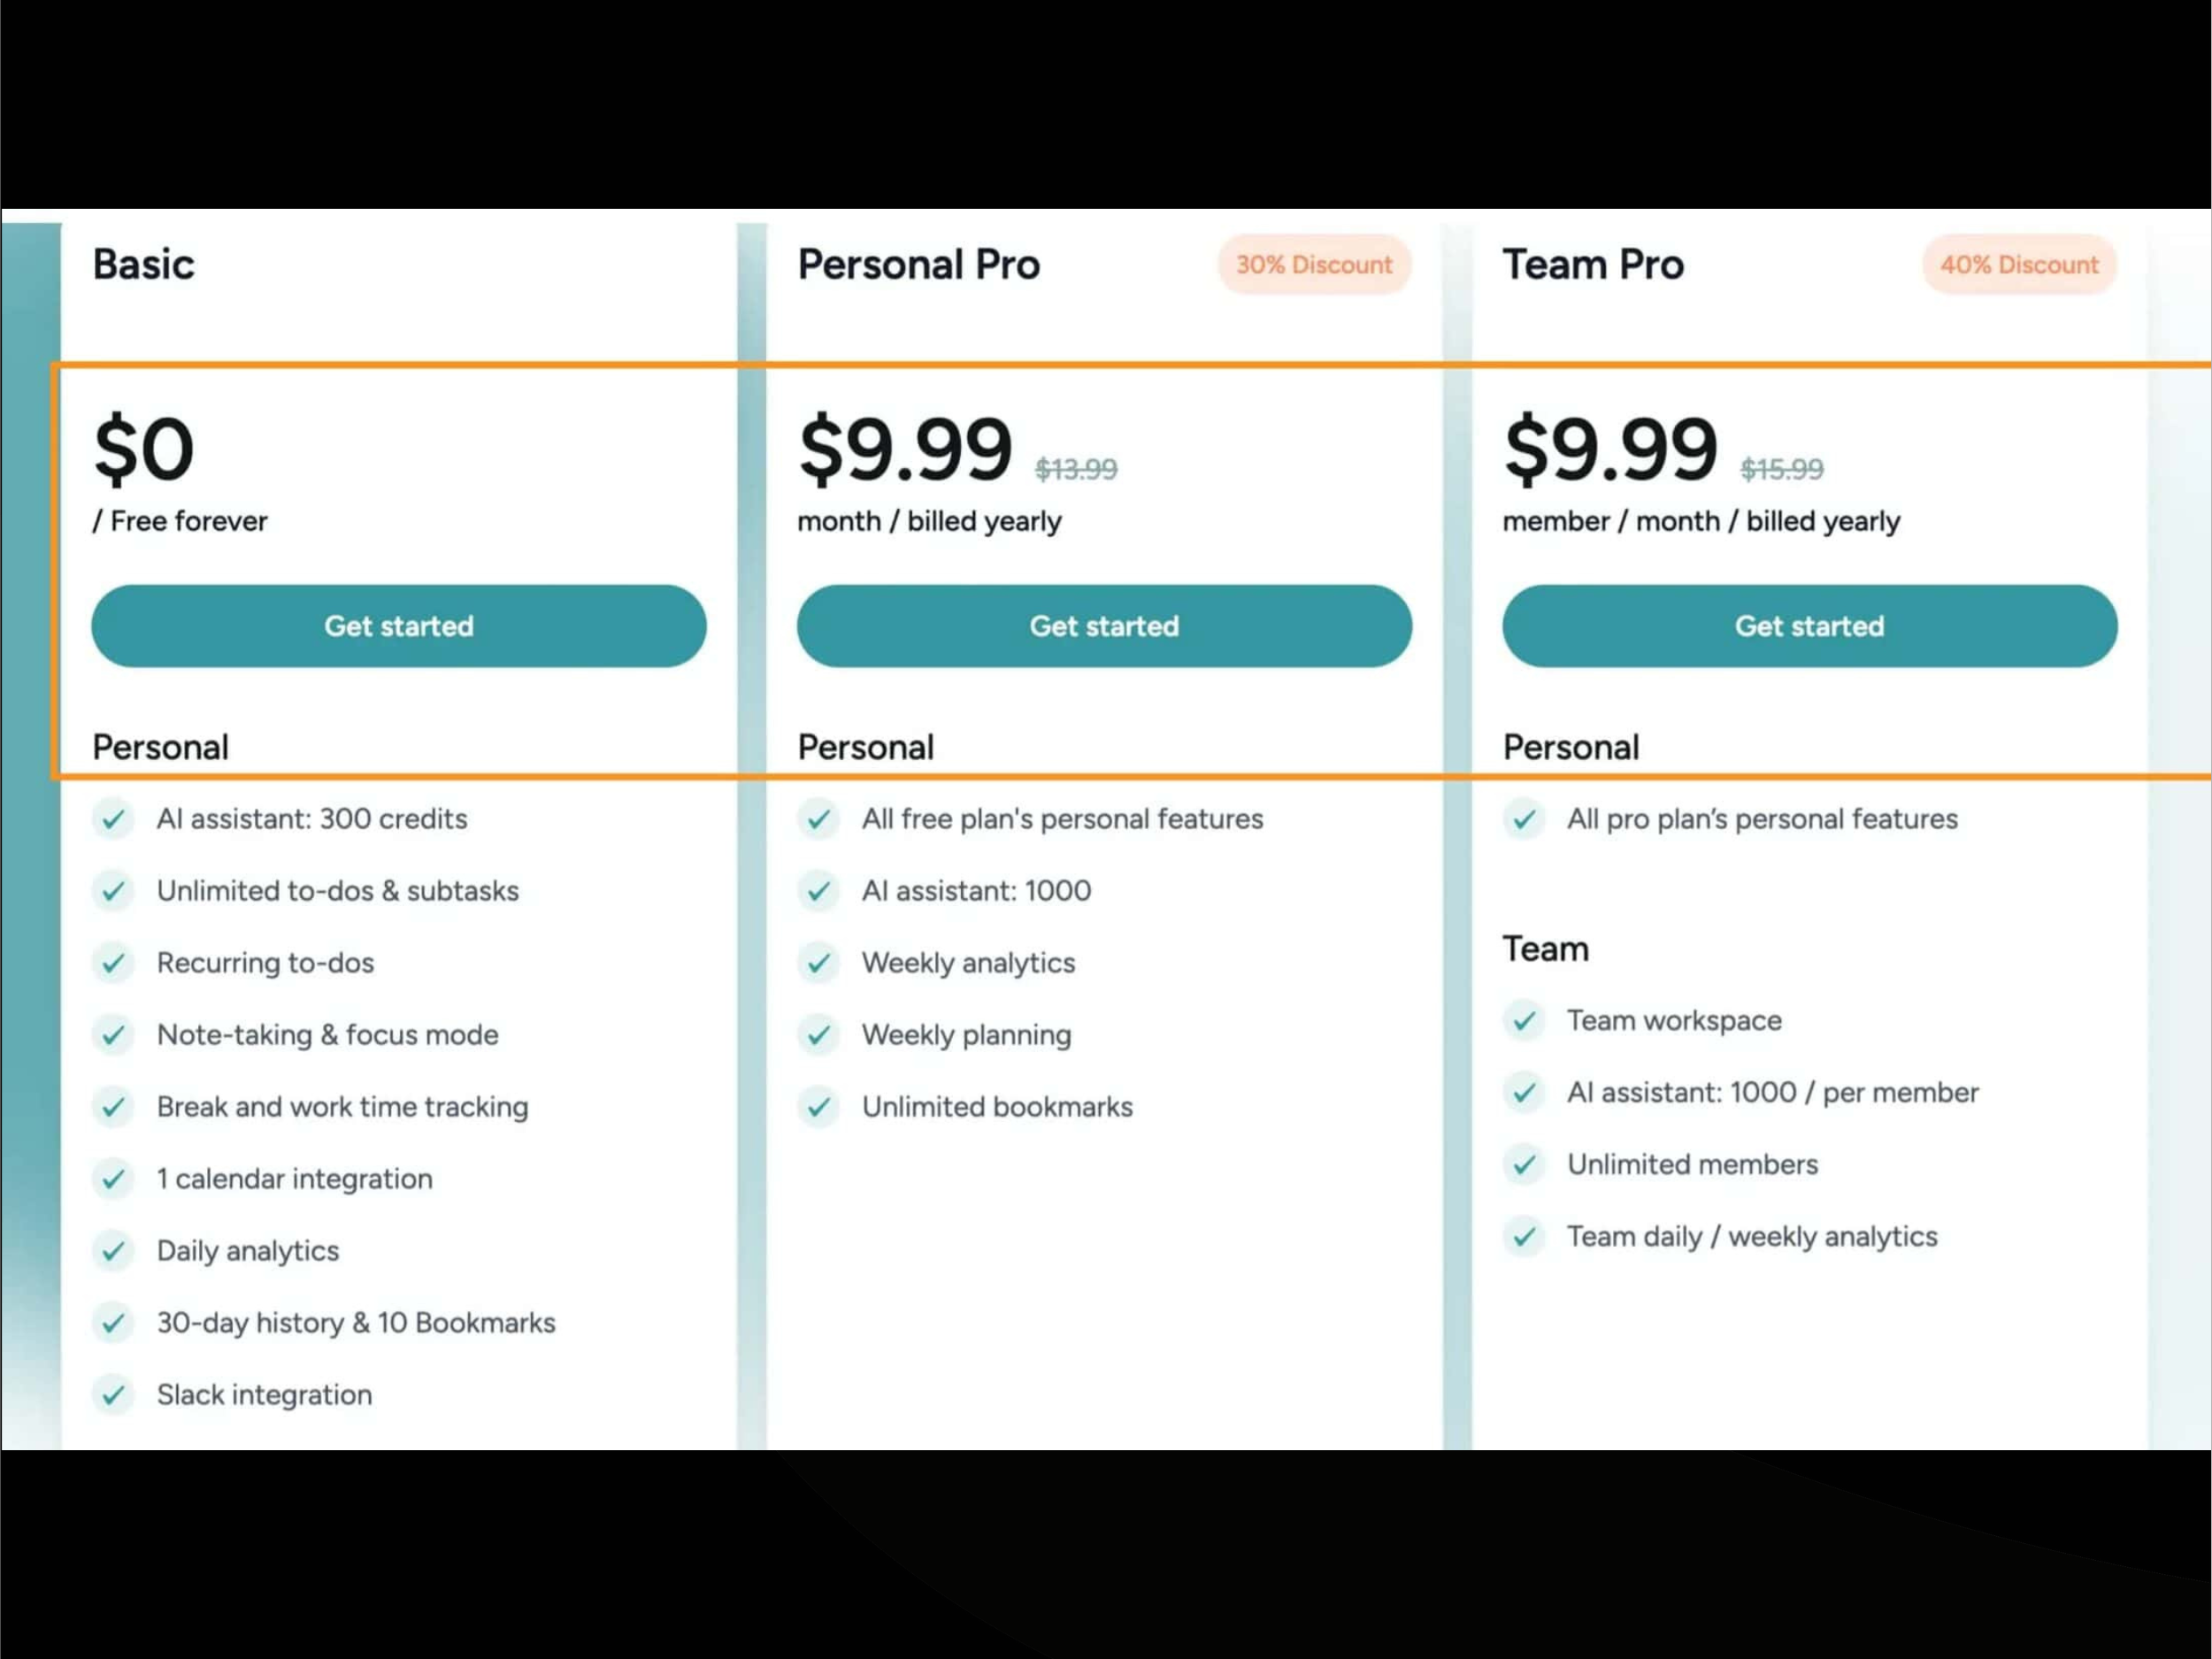Click checkmark next to Daily analytics
The height and width of the screenshot is (1659, 2212).
pos(113,1251)
